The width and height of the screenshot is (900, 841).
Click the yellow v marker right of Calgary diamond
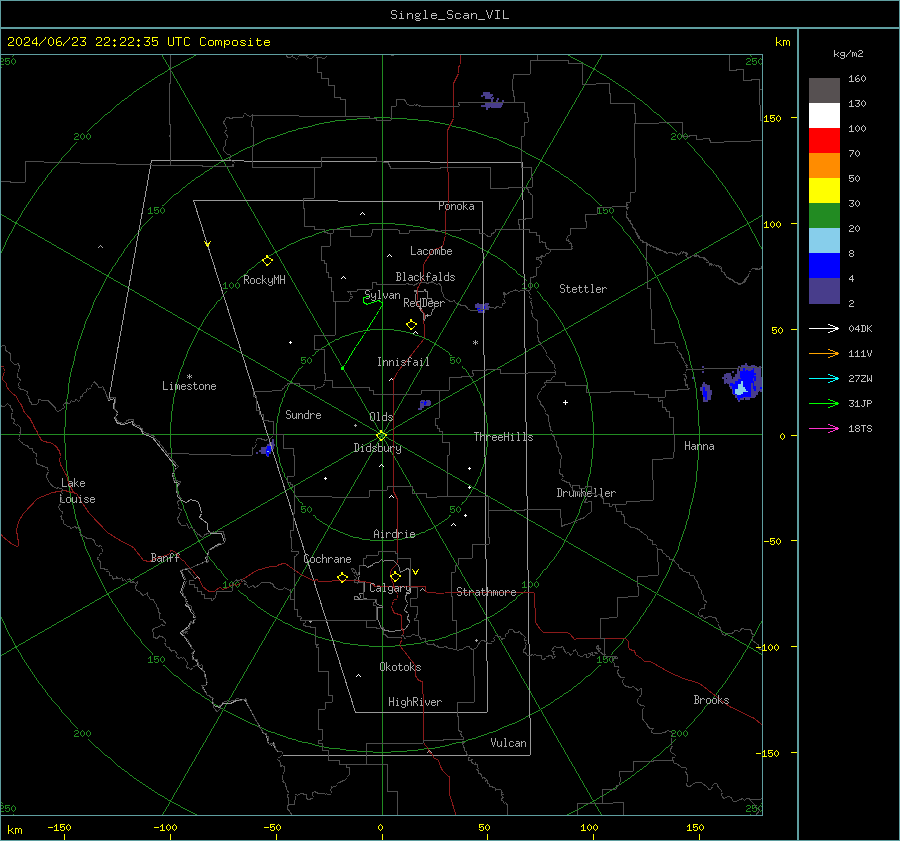pos(416,572)
